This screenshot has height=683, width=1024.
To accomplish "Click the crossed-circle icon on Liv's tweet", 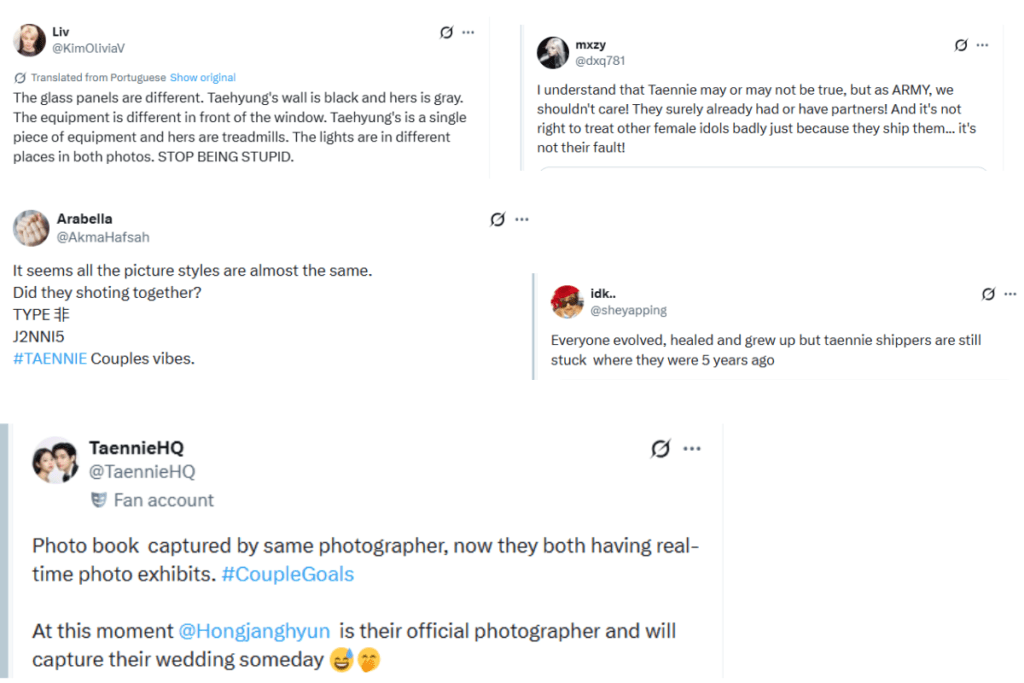I will [x=446, y=31].
